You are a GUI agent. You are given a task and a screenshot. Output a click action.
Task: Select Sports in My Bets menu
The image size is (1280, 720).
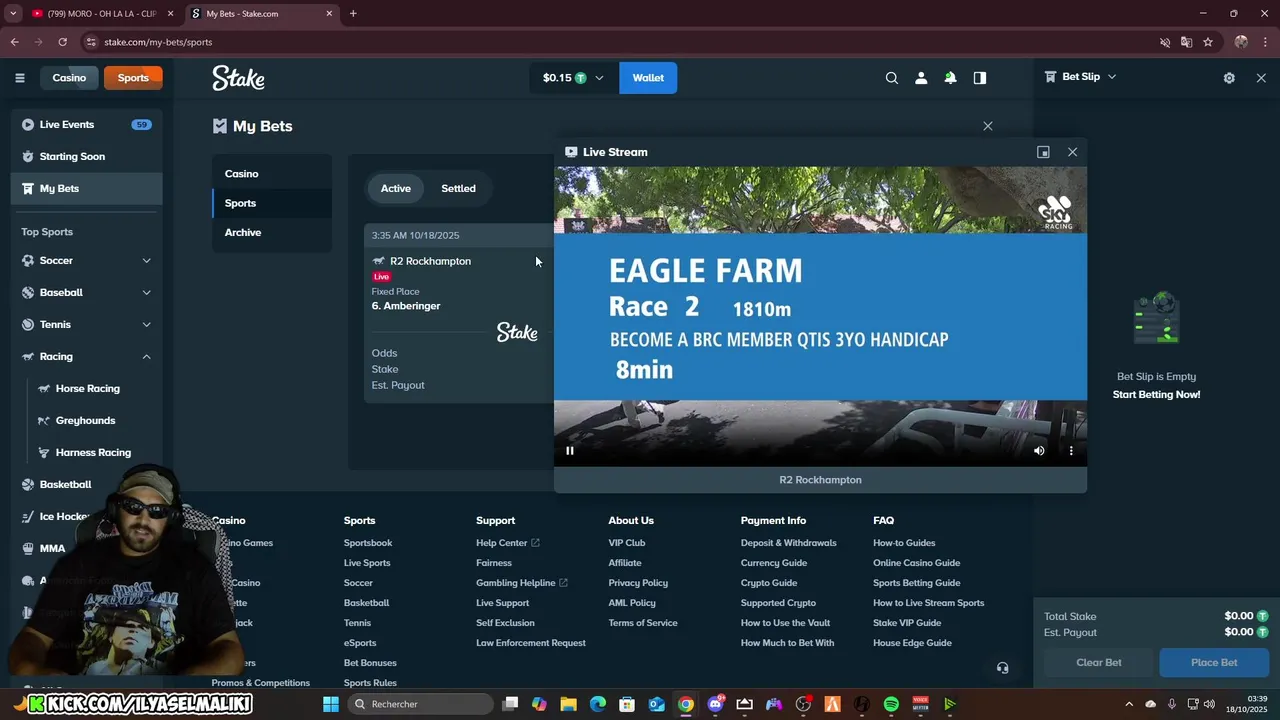pyautogui.click(x=271, y=203)
